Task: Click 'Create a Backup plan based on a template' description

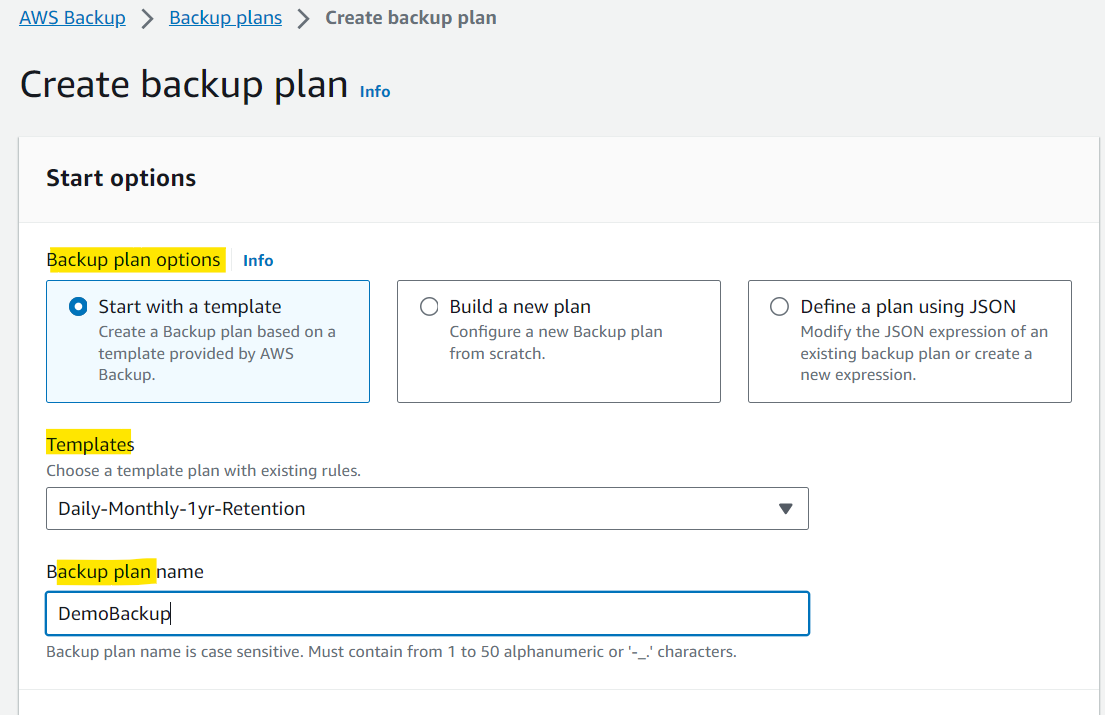Action: click(217, 353)
